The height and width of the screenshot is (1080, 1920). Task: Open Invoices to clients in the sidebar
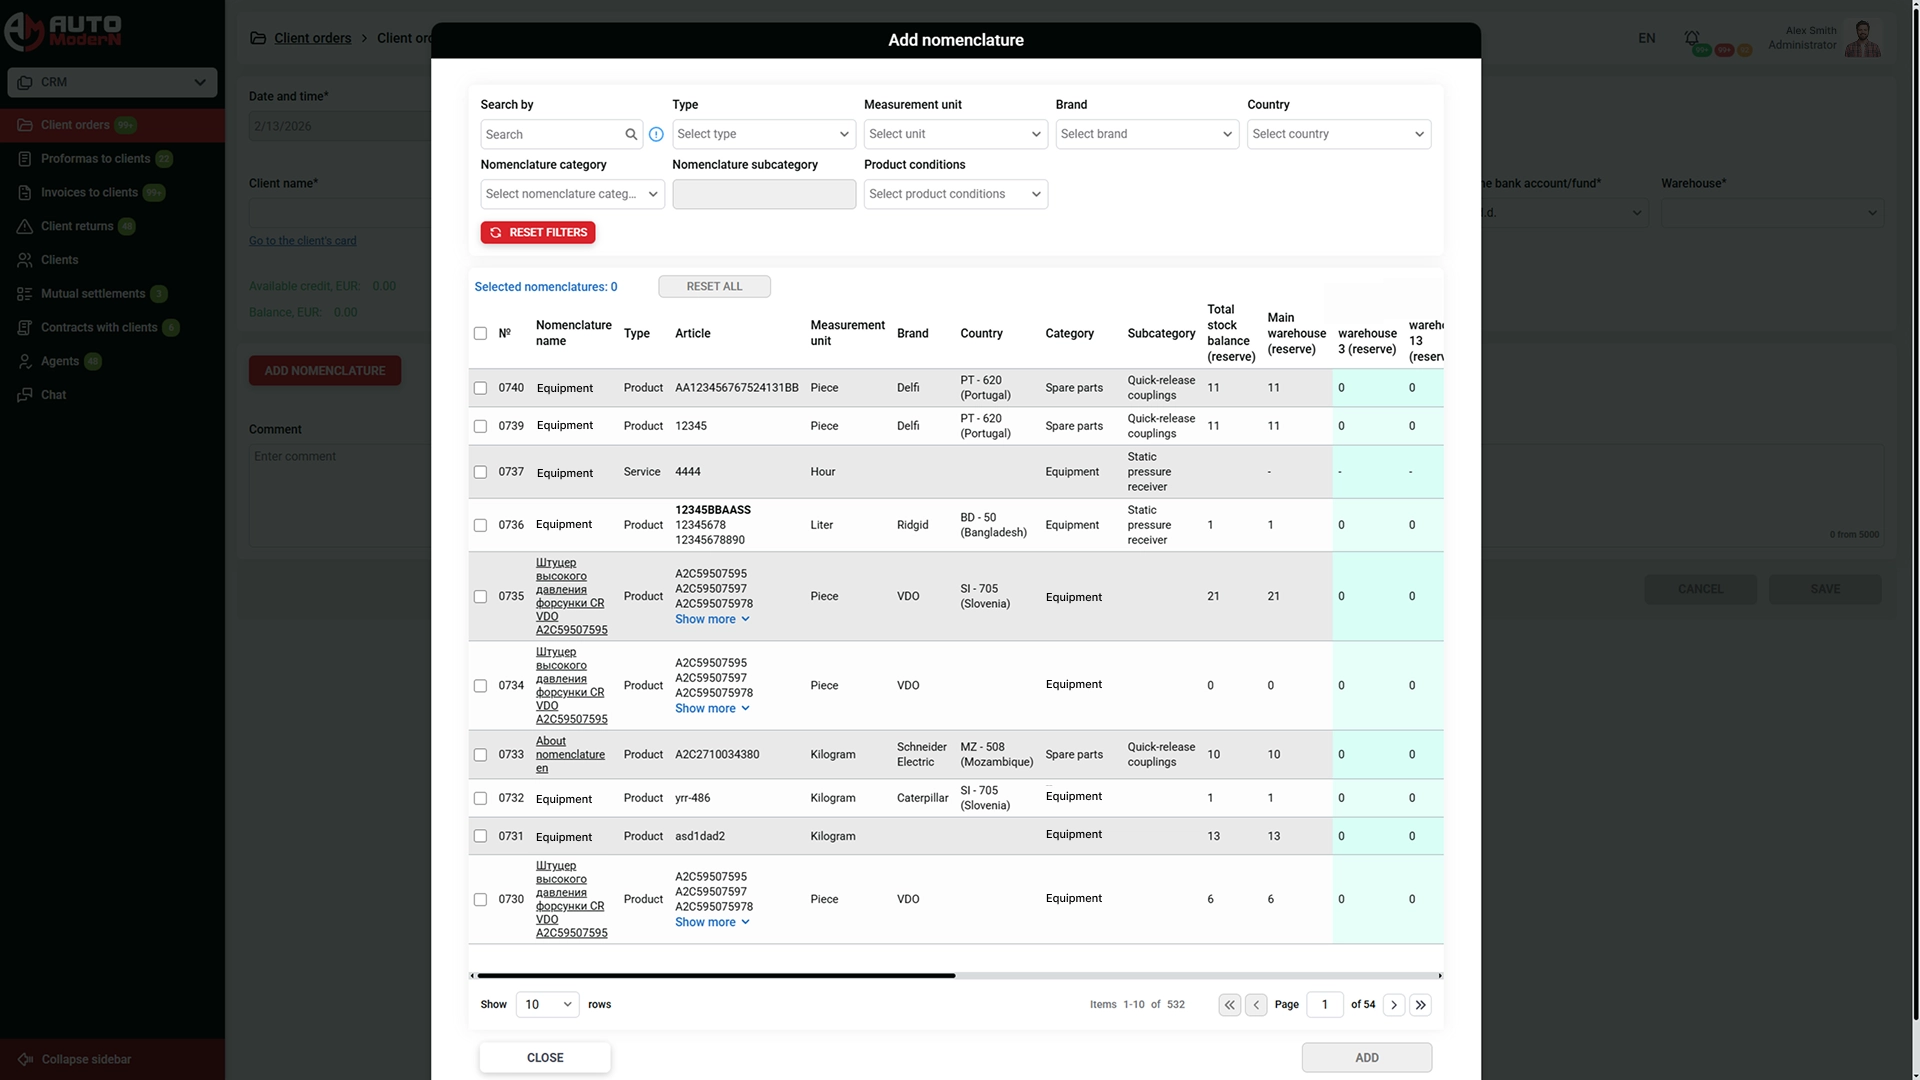click(90, 192)
